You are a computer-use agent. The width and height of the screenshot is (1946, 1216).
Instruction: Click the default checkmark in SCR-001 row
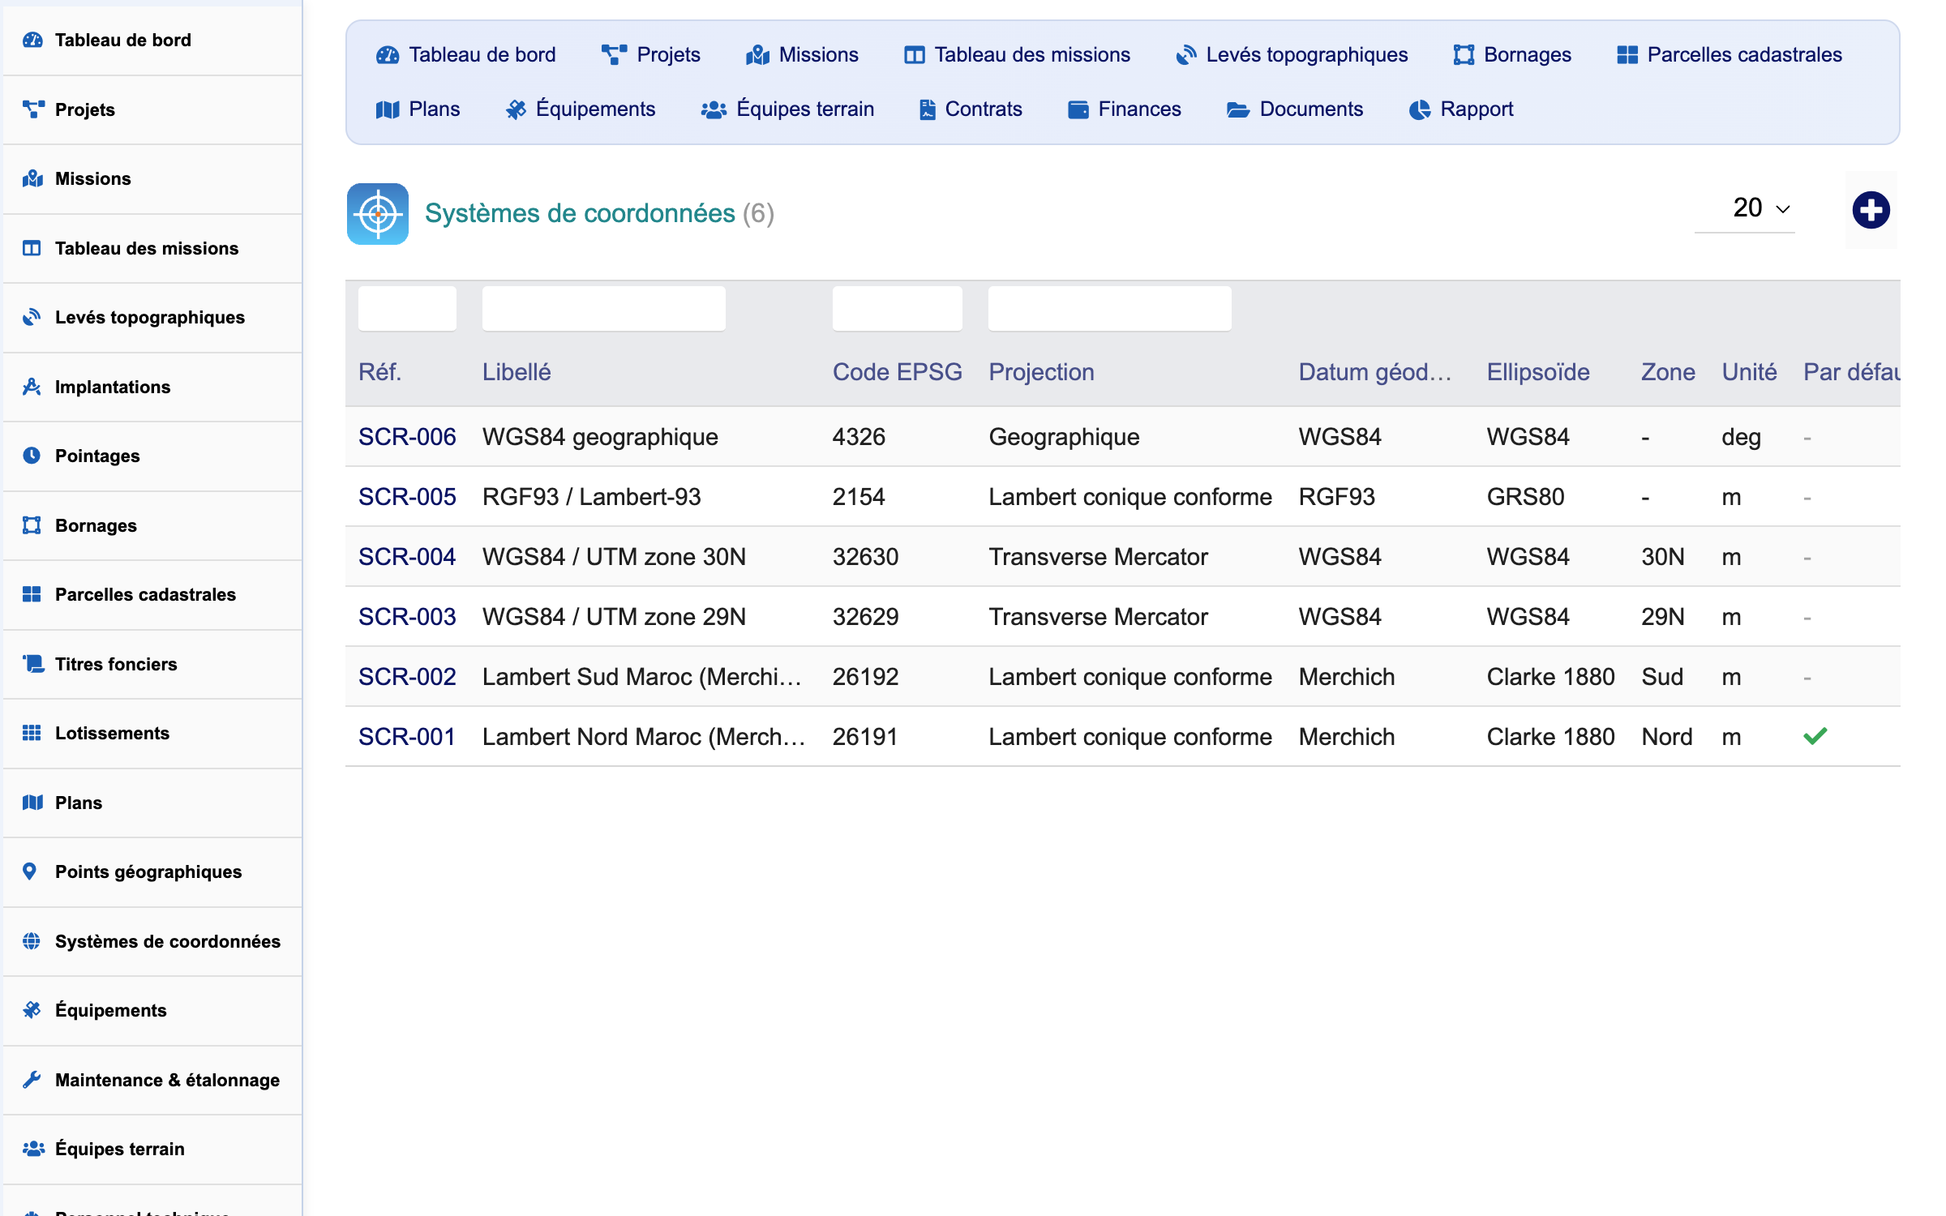[1815, 736]
